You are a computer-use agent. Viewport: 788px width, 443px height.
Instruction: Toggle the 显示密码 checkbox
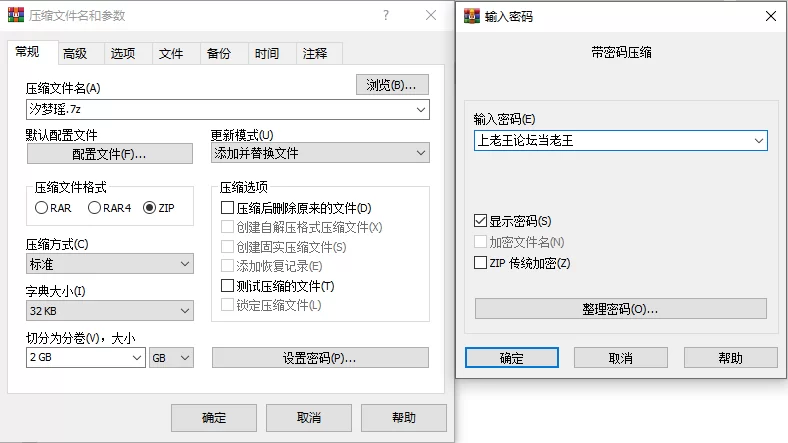pos(481,220)
